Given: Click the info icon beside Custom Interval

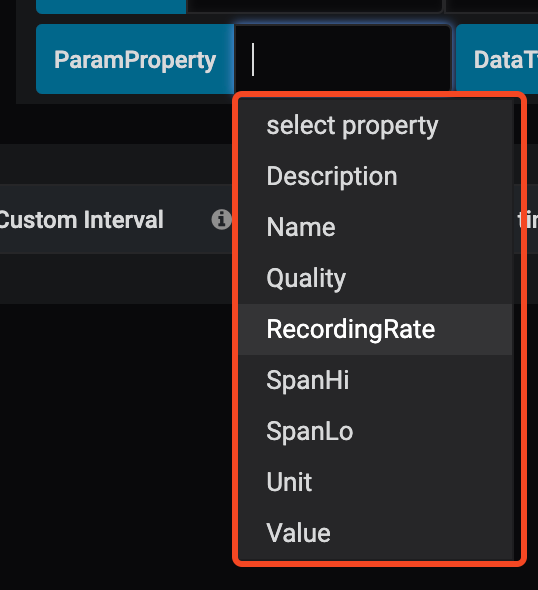Looking at the screenshot, I should point(221,219).
